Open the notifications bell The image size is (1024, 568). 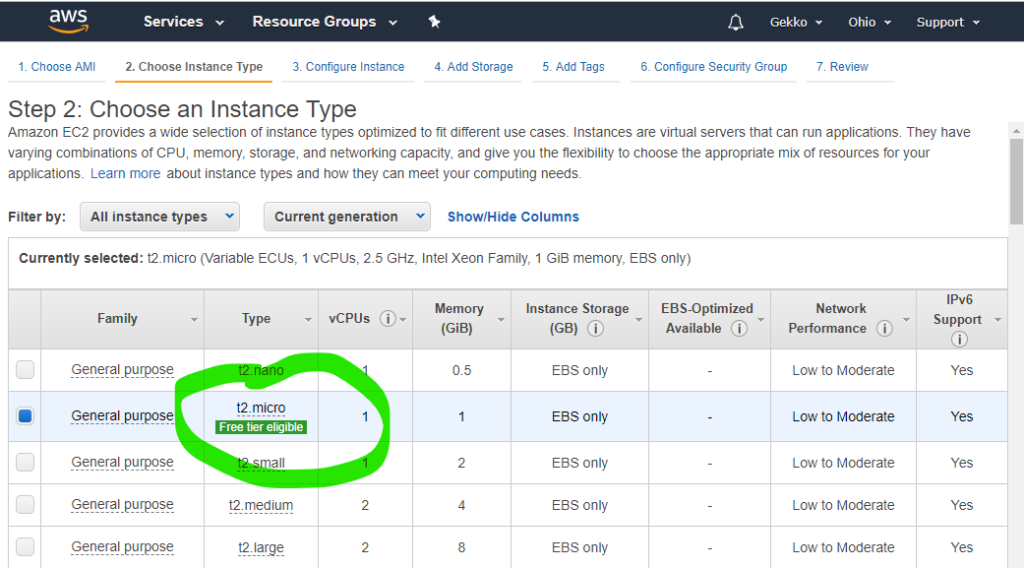[735, 22]
